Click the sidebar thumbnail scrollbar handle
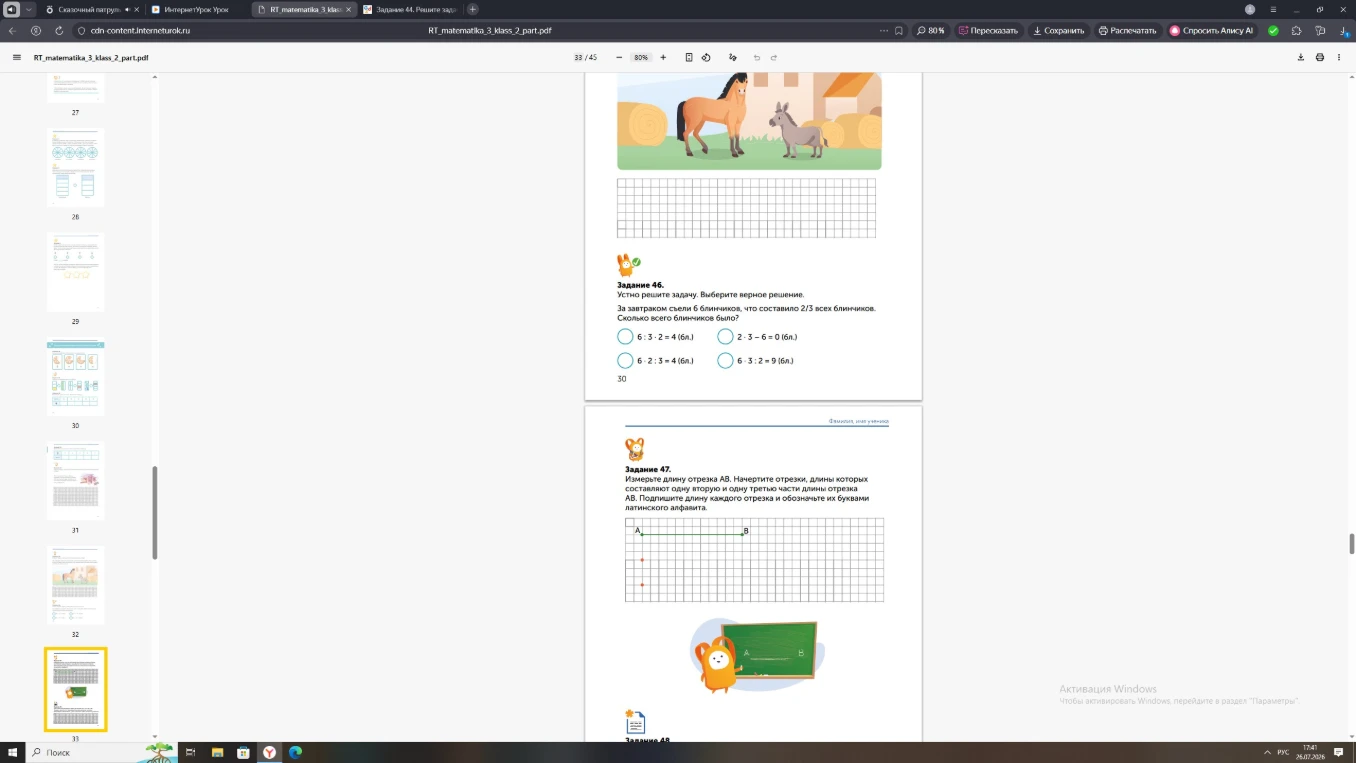The image size is (1356, 763). pyautogui.click(x=155, y=513)
